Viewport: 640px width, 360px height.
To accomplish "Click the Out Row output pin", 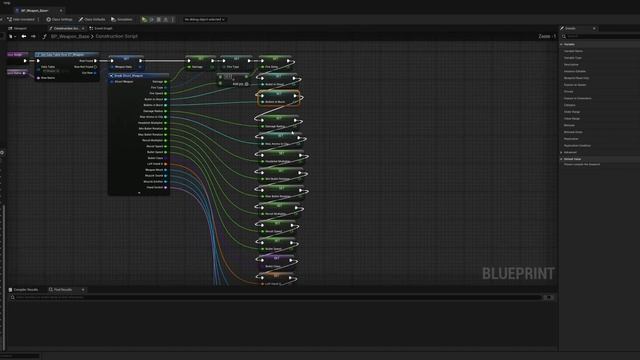I will (x=96, y=73).
